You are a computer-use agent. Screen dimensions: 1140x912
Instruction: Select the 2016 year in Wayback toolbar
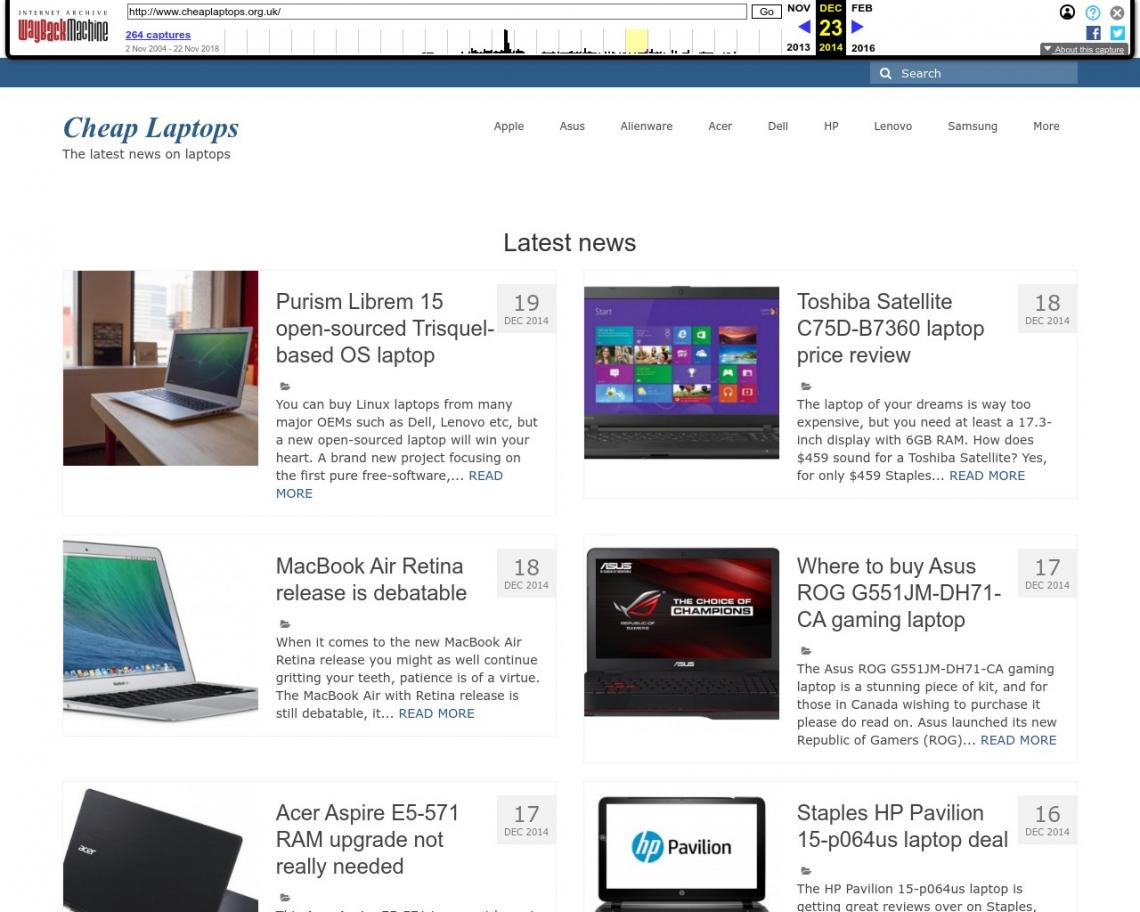(x=863, y=47)
